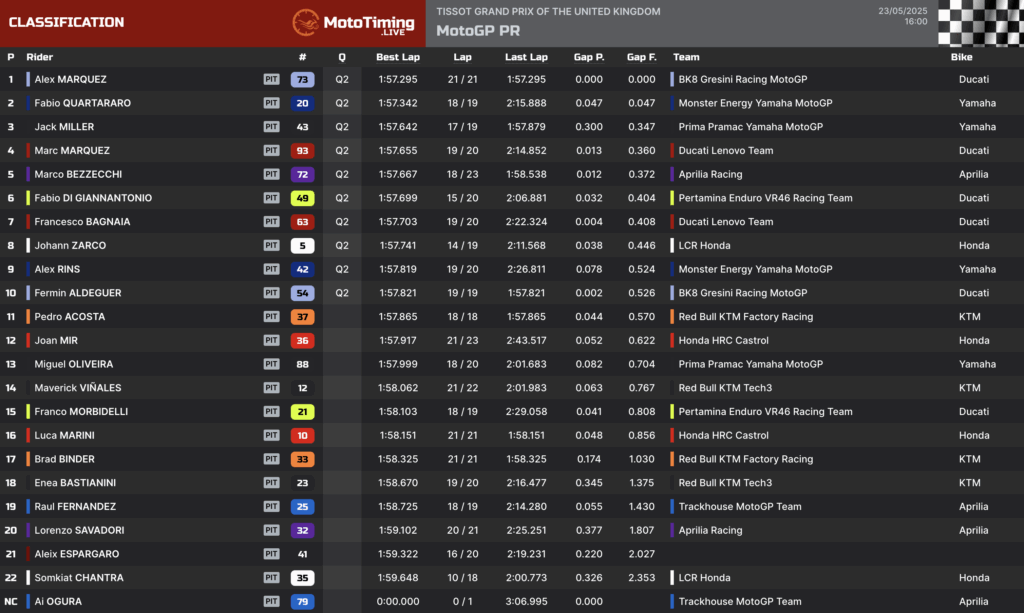
Task: Click the MotoGP PR session title
Action: (x=478, y=31)
